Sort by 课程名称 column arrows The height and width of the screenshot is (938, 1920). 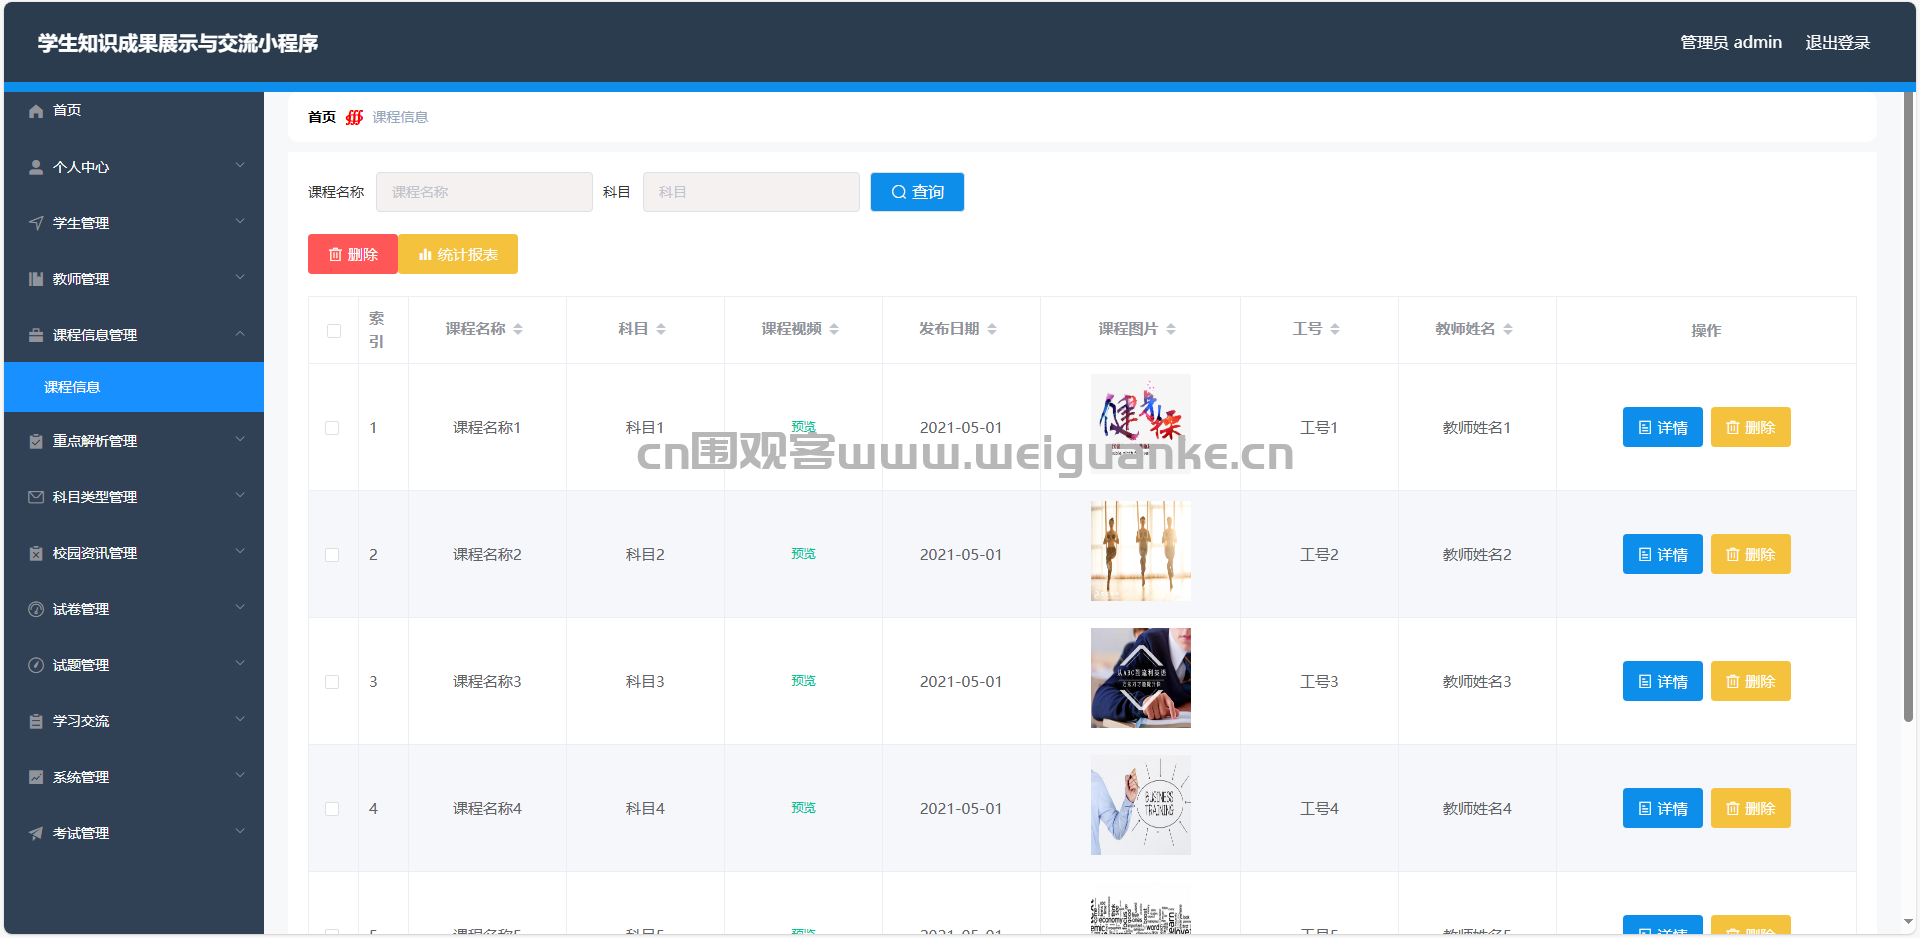(518, 329)
